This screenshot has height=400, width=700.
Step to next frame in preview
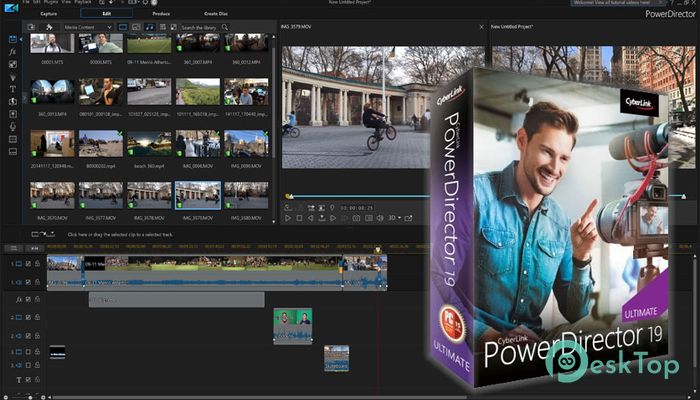pos(333,218)
